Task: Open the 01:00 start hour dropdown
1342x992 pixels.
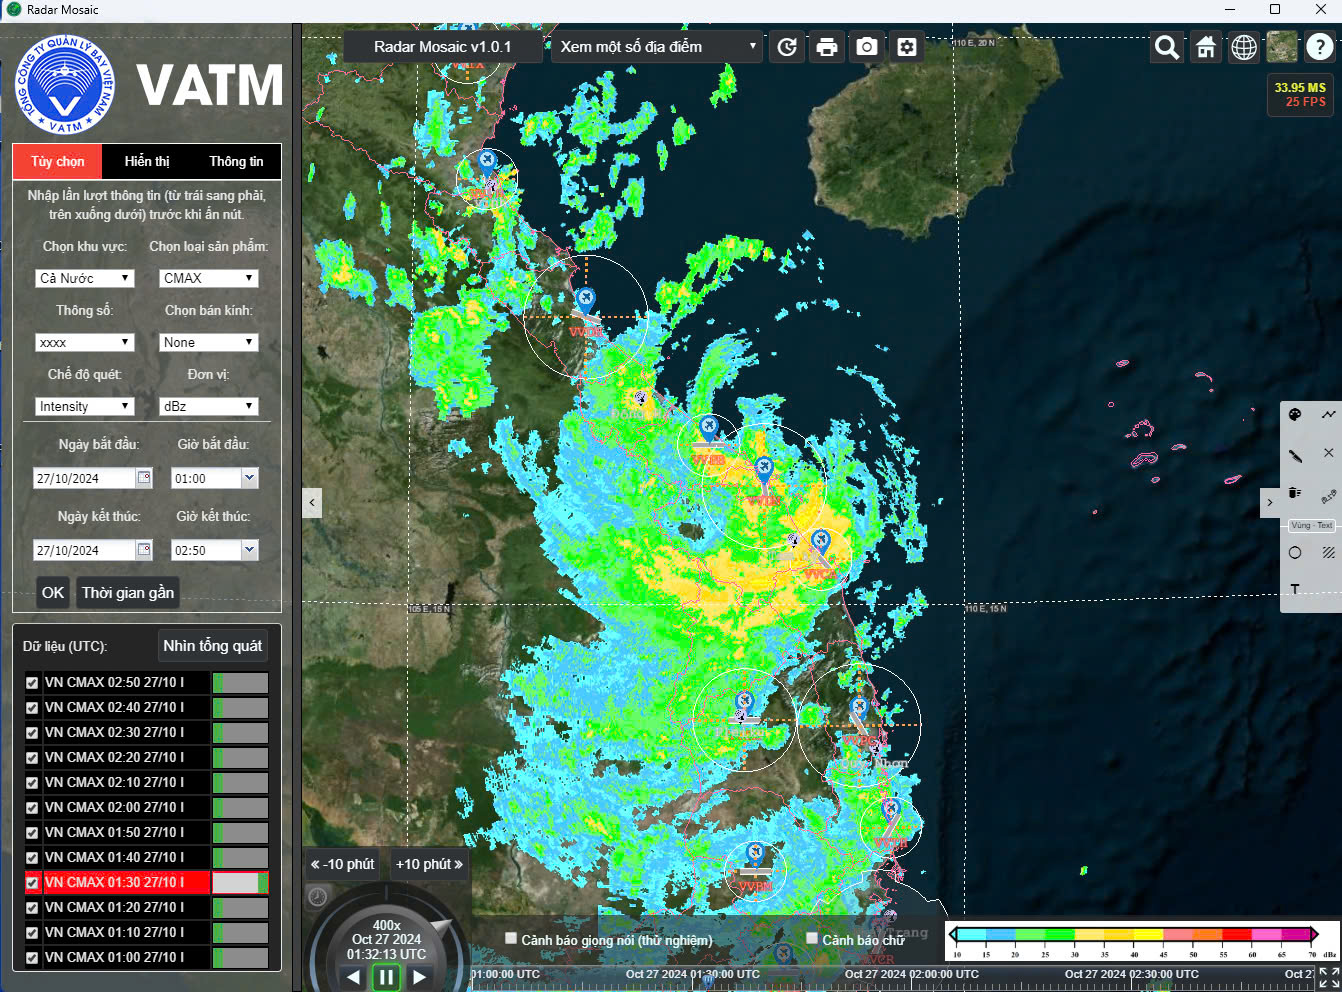Action: coord(250,478)
